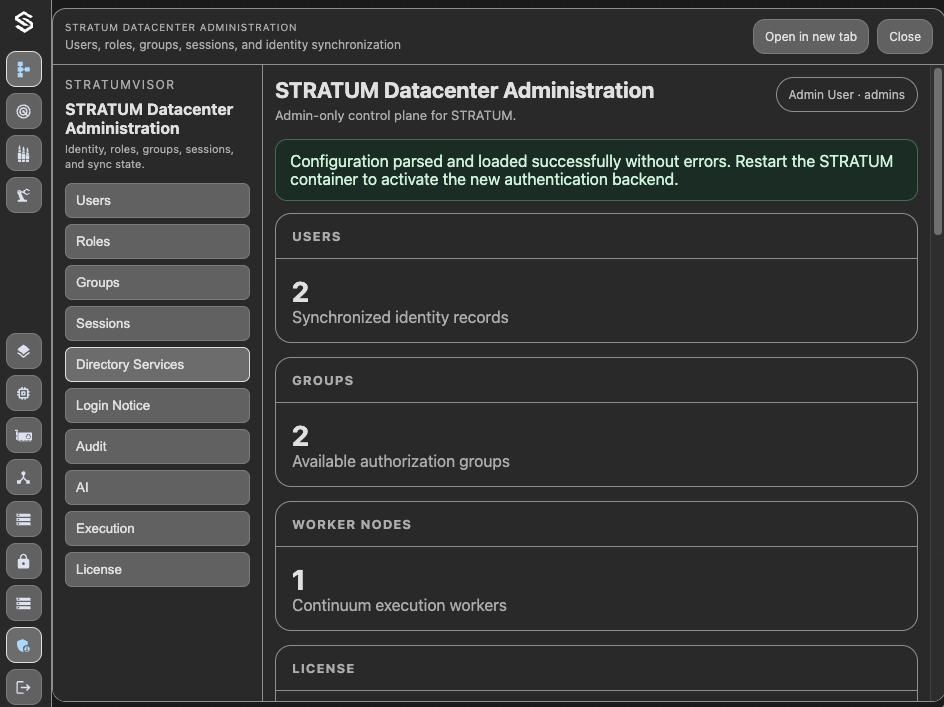Click the STRATUM logo icon
Screen dimensions: 944x707
(24, 22)
